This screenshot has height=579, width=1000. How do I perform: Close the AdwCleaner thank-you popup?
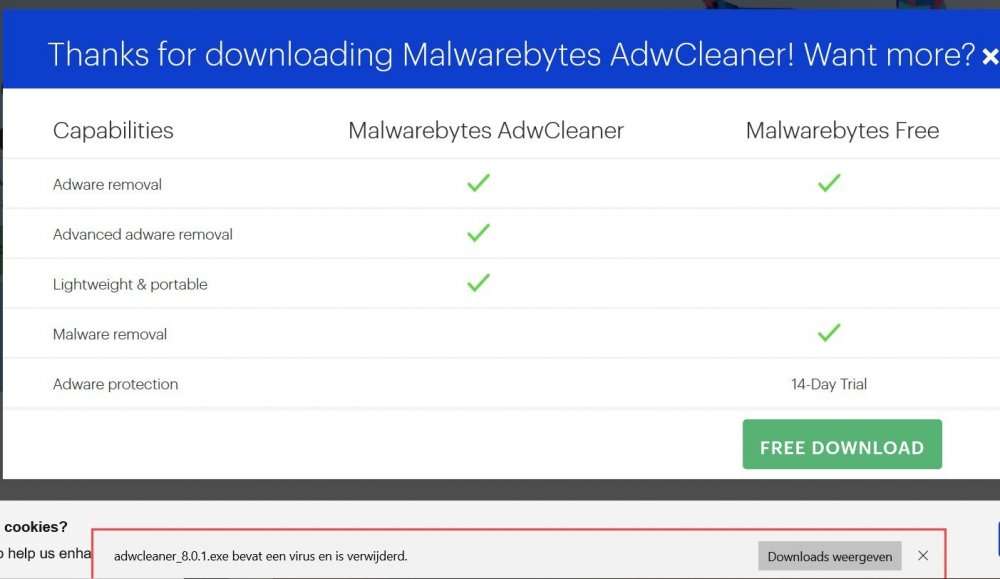pyautogui.click(x=989, y=56)
